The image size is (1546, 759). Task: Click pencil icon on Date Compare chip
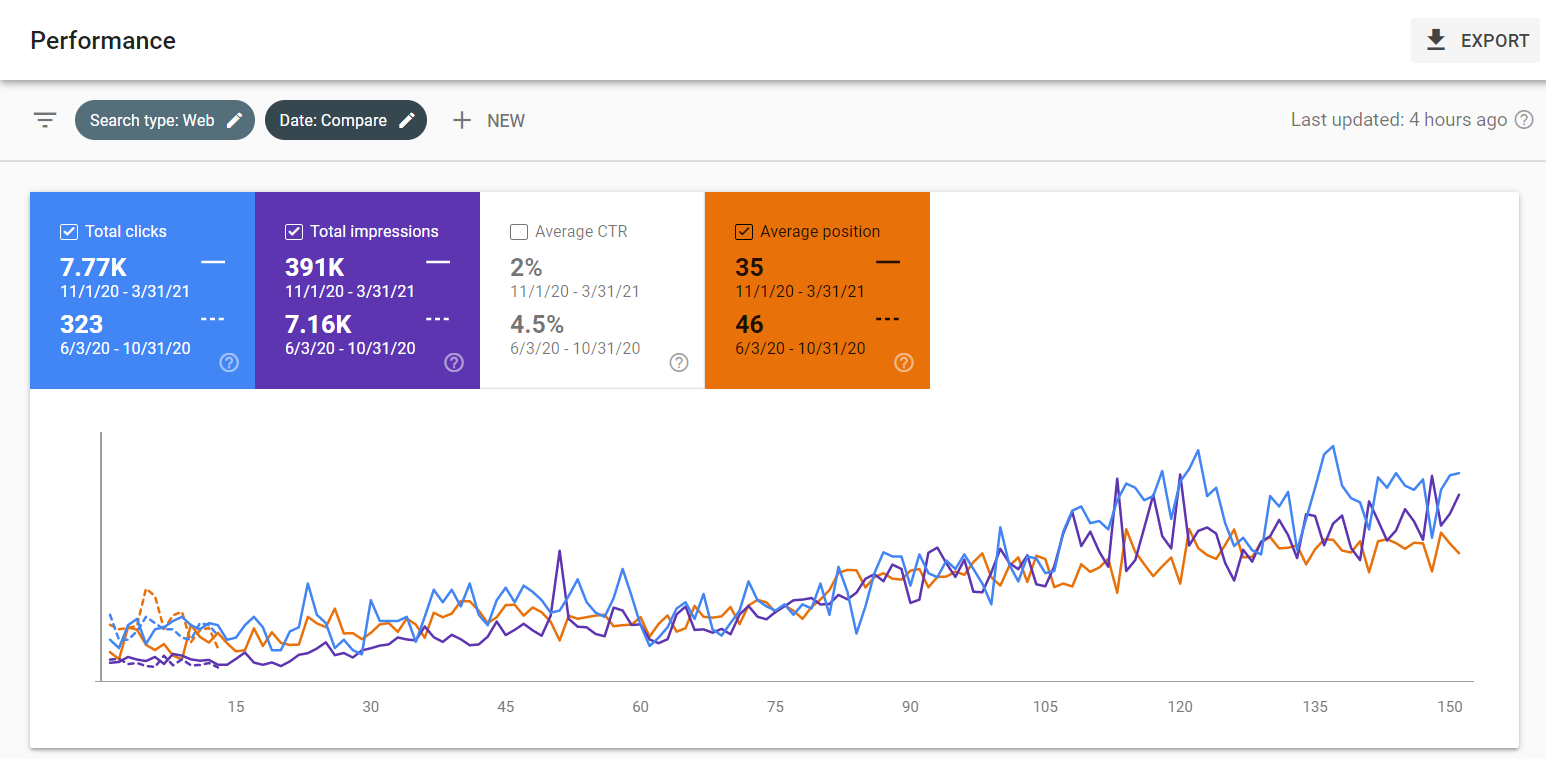pyautogui.click(x=406, y=120)
